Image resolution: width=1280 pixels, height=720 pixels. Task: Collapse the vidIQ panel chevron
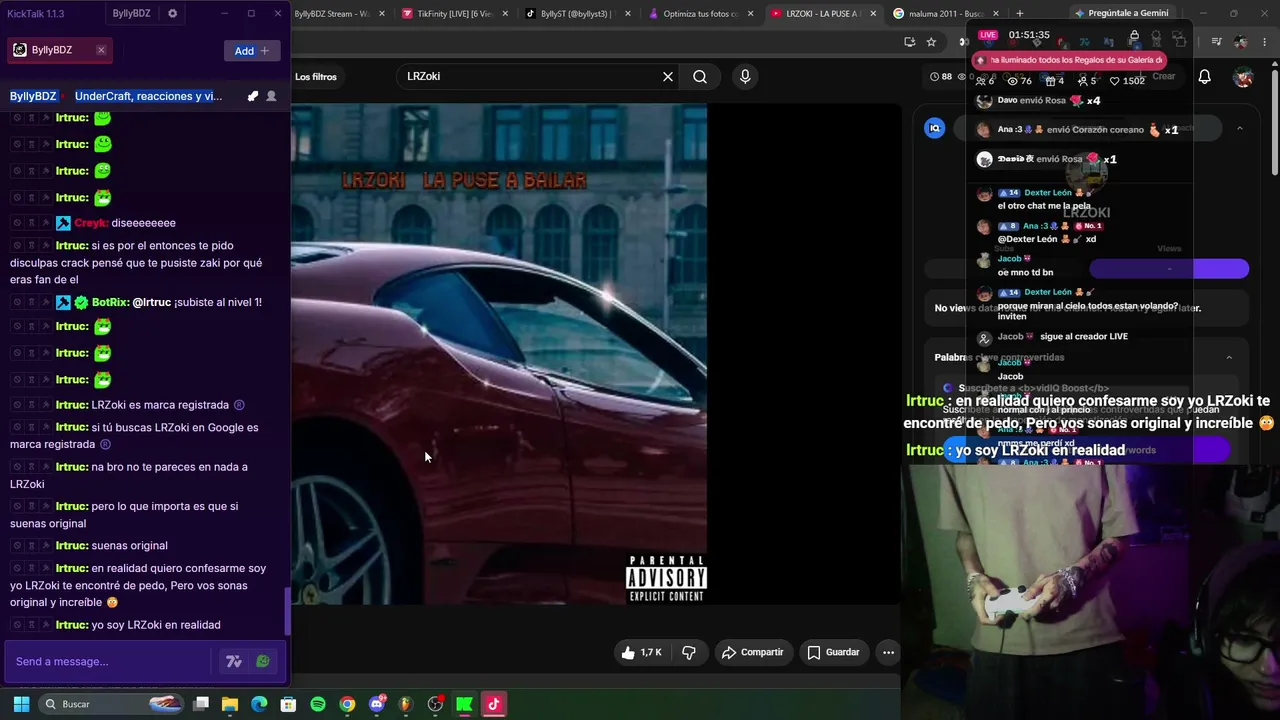[x=1239, y=128]
